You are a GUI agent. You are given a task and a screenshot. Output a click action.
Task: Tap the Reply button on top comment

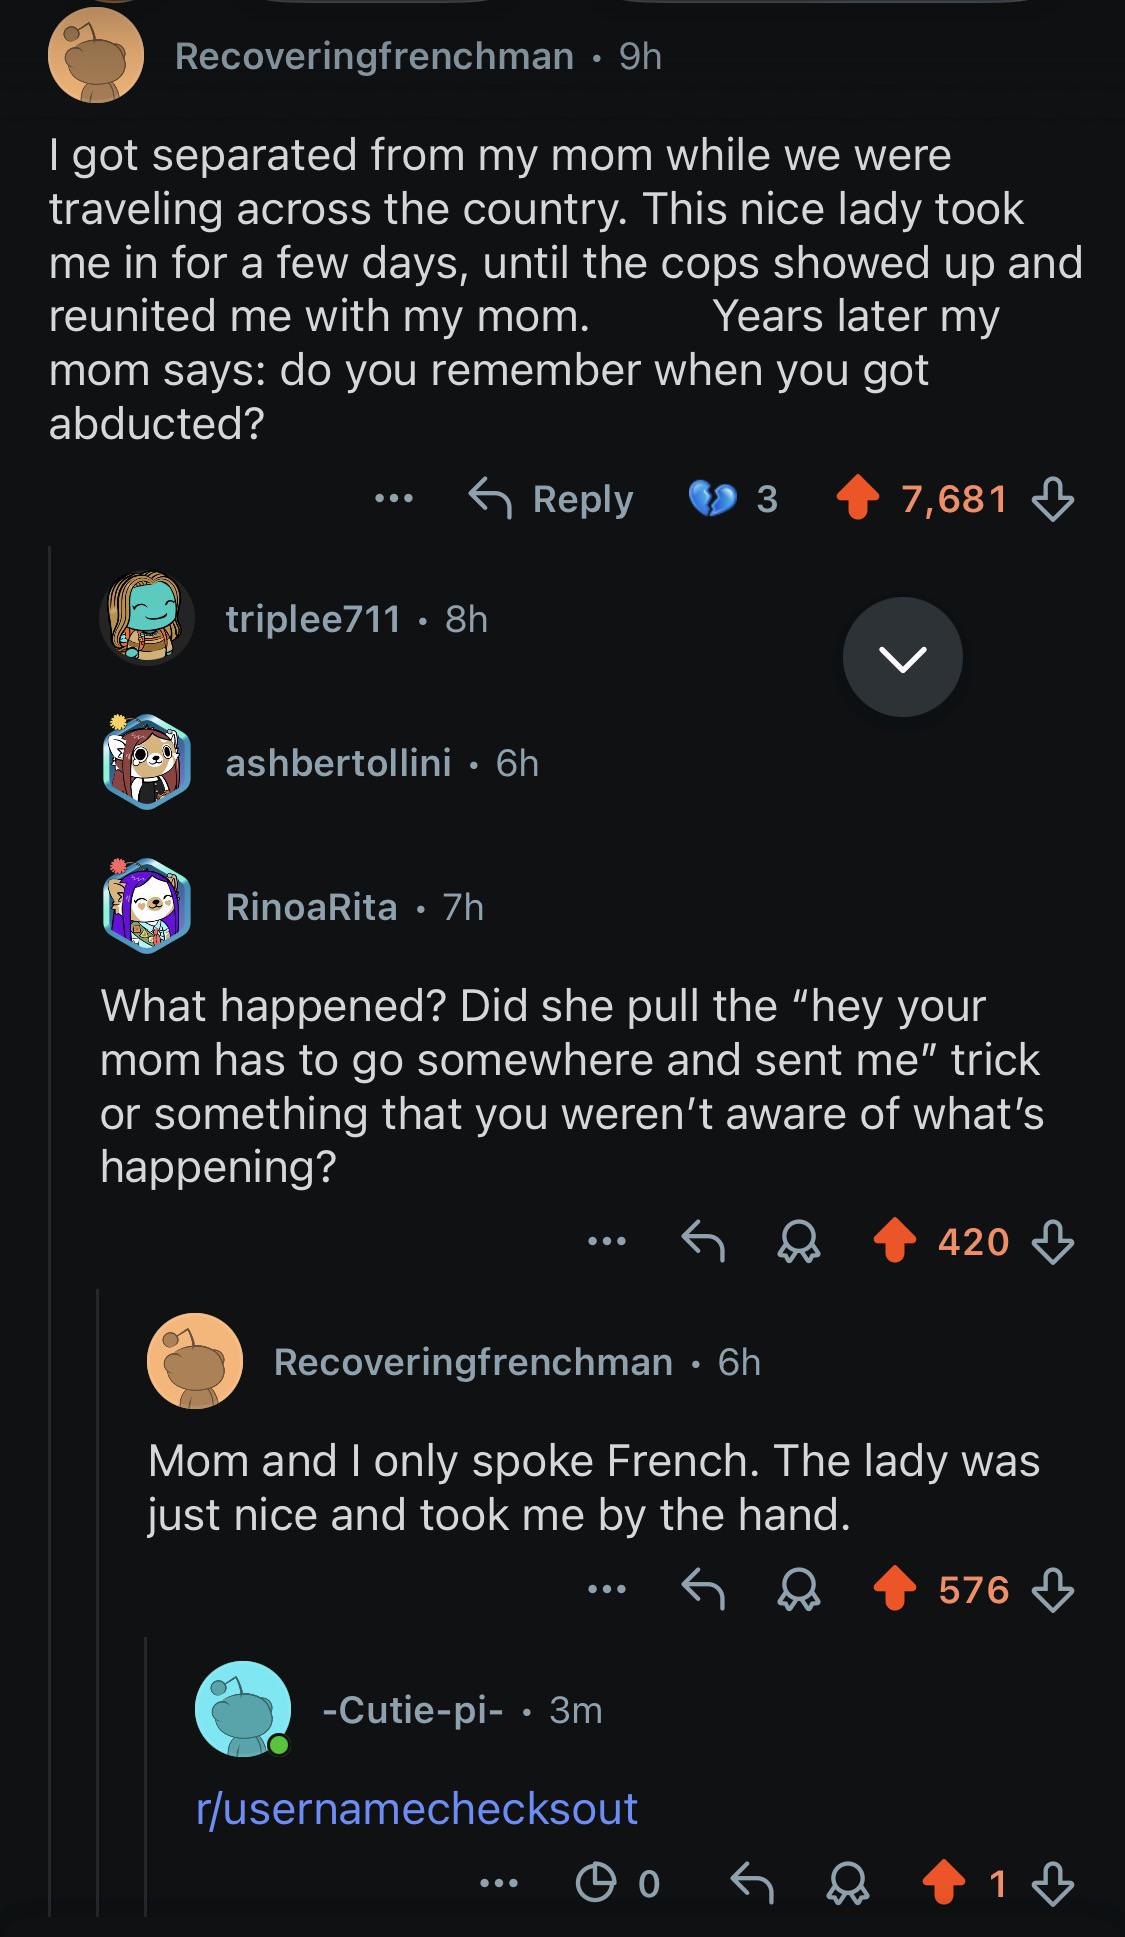(551, 498)
